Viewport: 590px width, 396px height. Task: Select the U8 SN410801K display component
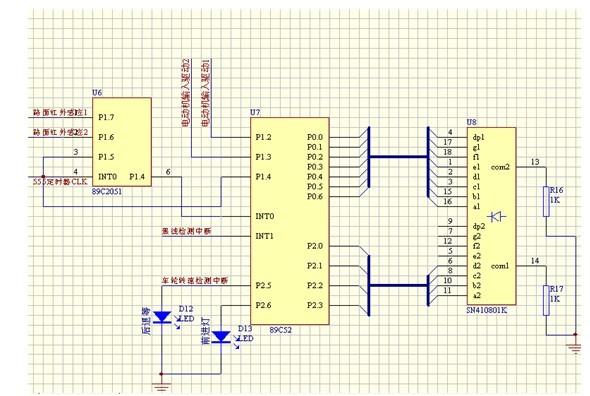491,216
